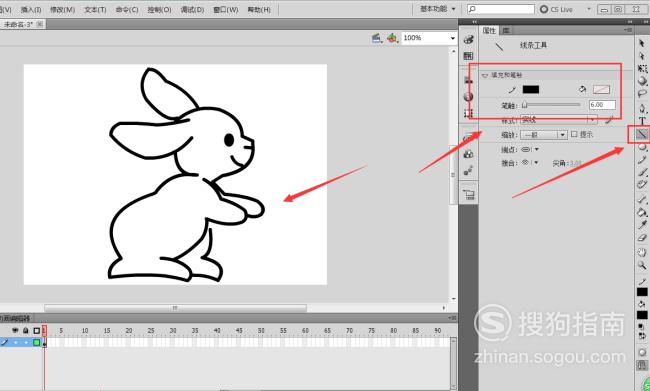
Task: Select the Paint Bucket tool
Action: pos(642,212)
